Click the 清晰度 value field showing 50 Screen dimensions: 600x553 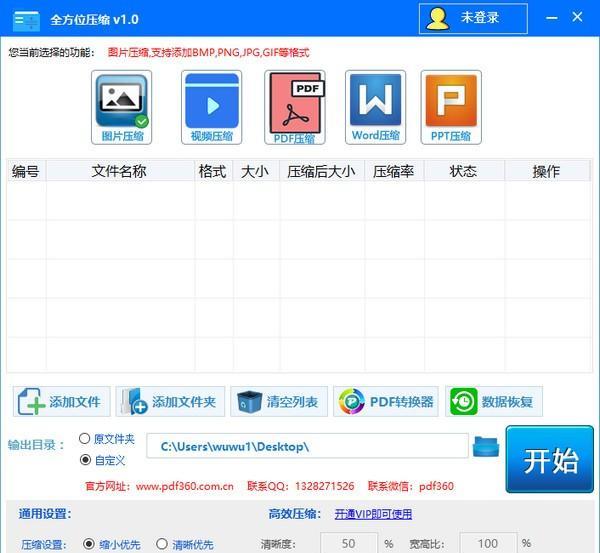pos(349,543)
